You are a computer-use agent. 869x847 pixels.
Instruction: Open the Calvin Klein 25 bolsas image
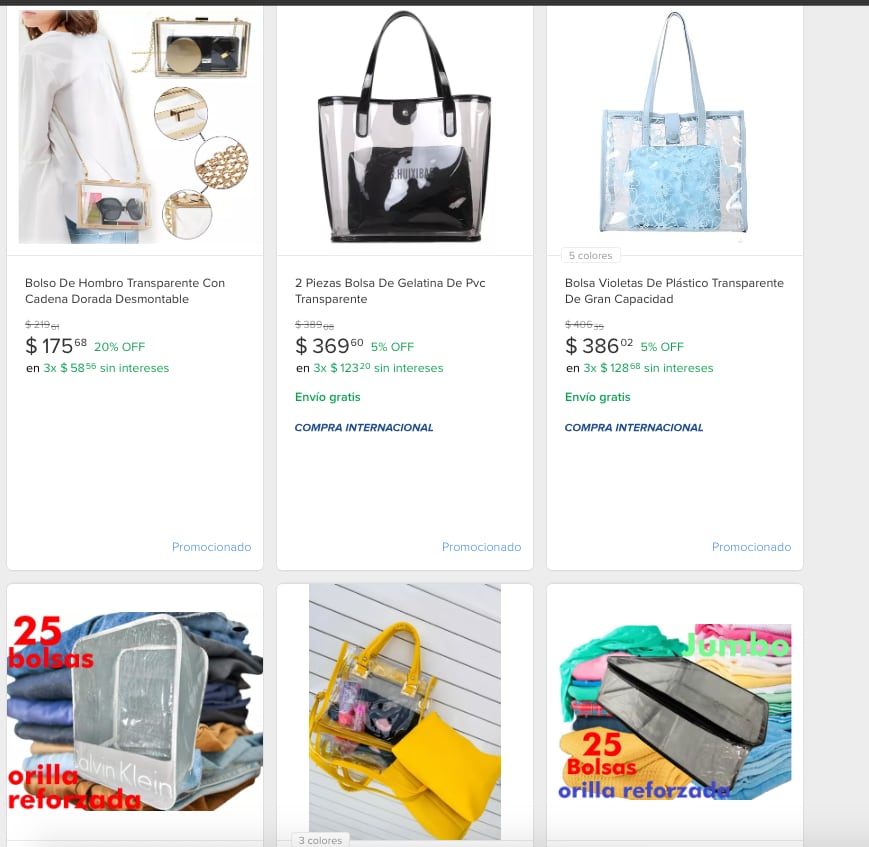click(135, 711)
